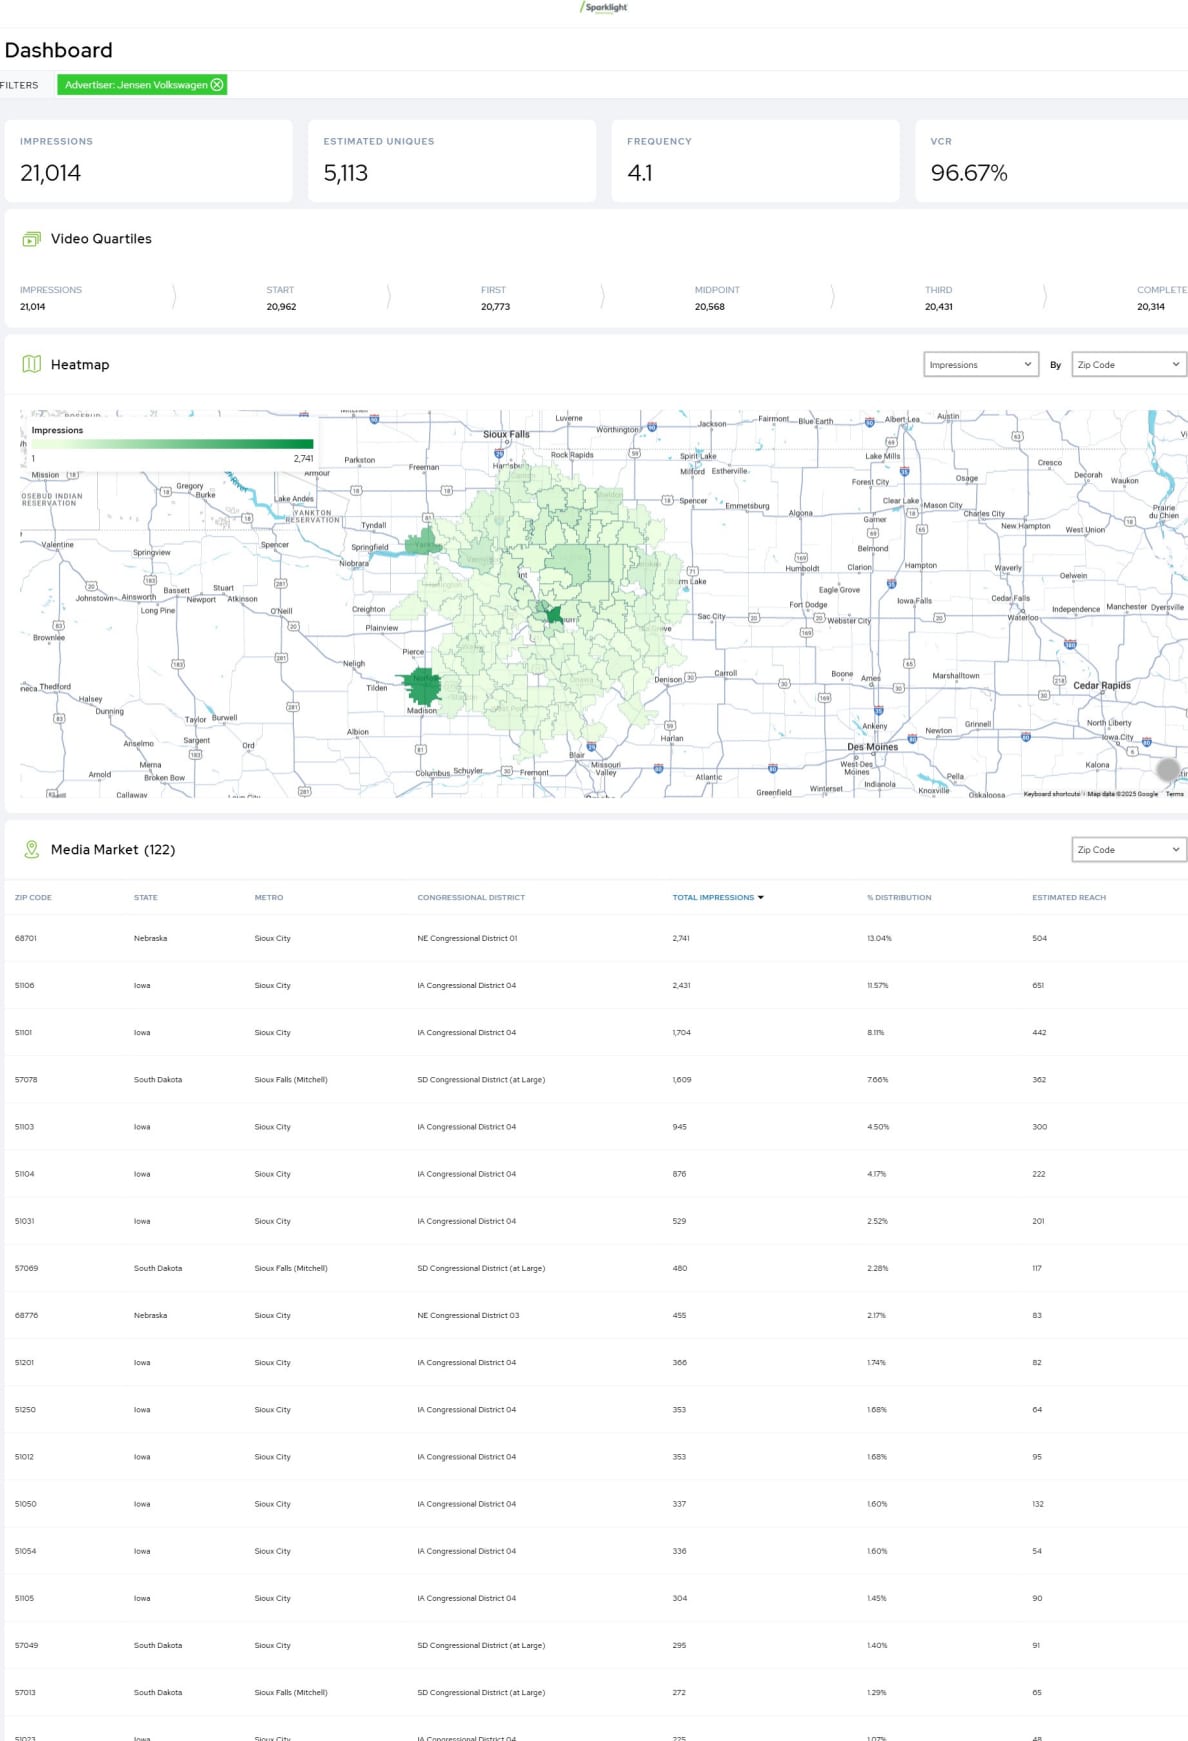The width and height of the screenshot is (1188, 1741).
Task: Select zip code 51050 row
Action: [594, 1504]
